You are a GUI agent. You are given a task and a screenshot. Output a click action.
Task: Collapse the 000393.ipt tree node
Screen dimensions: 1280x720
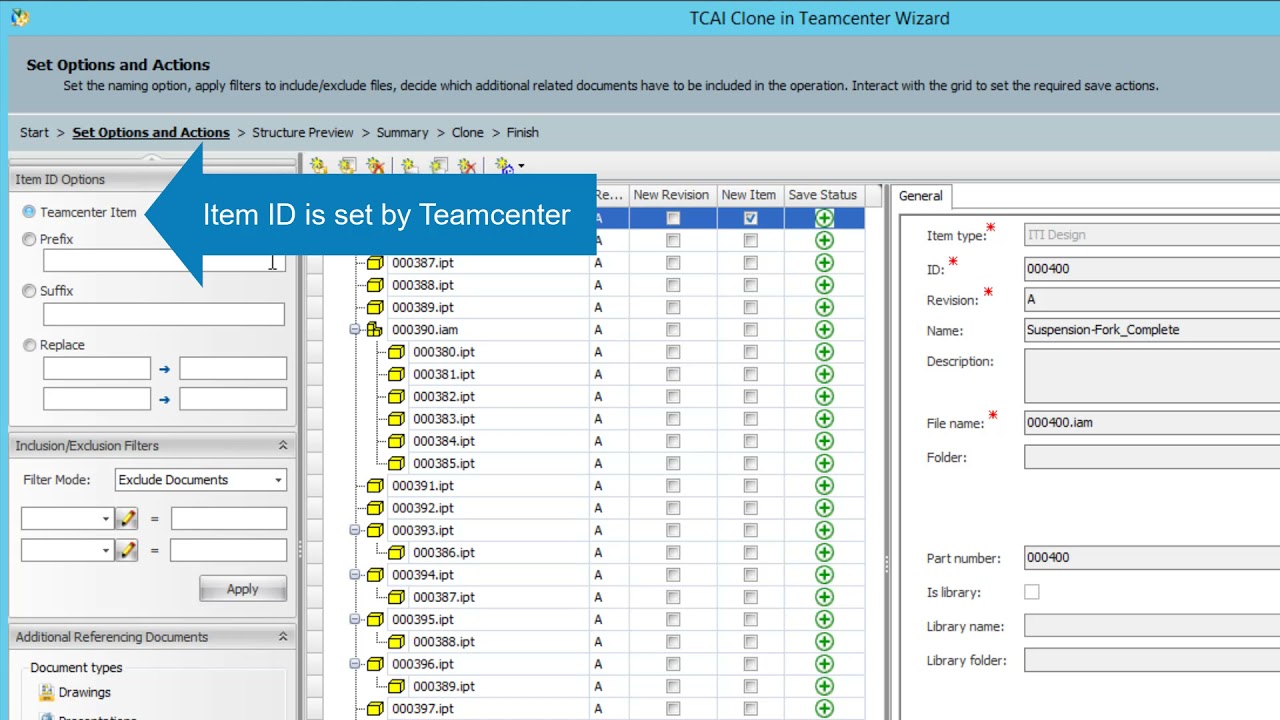pyautogui.click(x=355, y=530)
